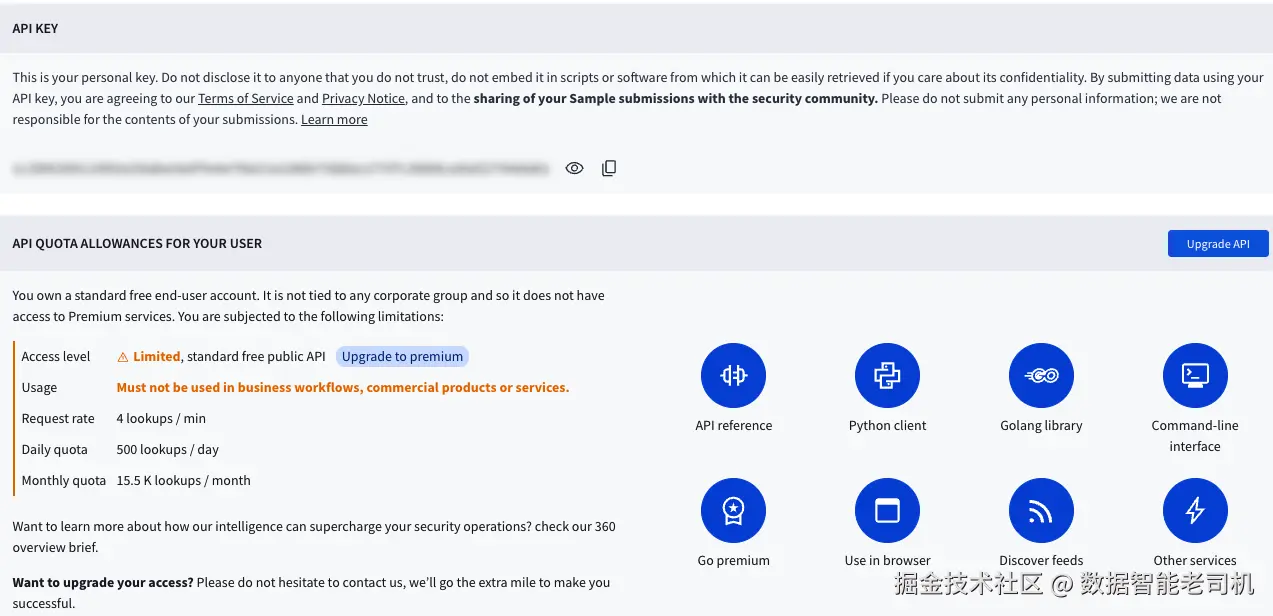Viewport: 1273px width, 616px height.
Task: Follow the Learn more link
Action: [334, 120]
